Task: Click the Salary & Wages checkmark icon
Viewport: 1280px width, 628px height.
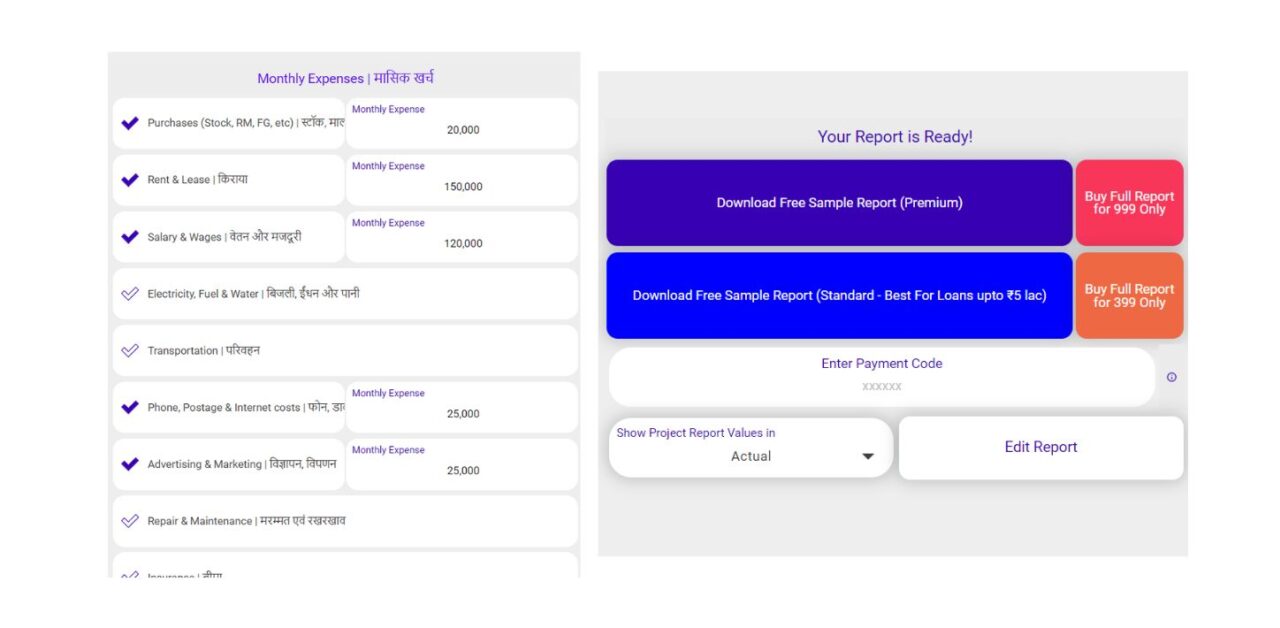Action: point(129,236)
